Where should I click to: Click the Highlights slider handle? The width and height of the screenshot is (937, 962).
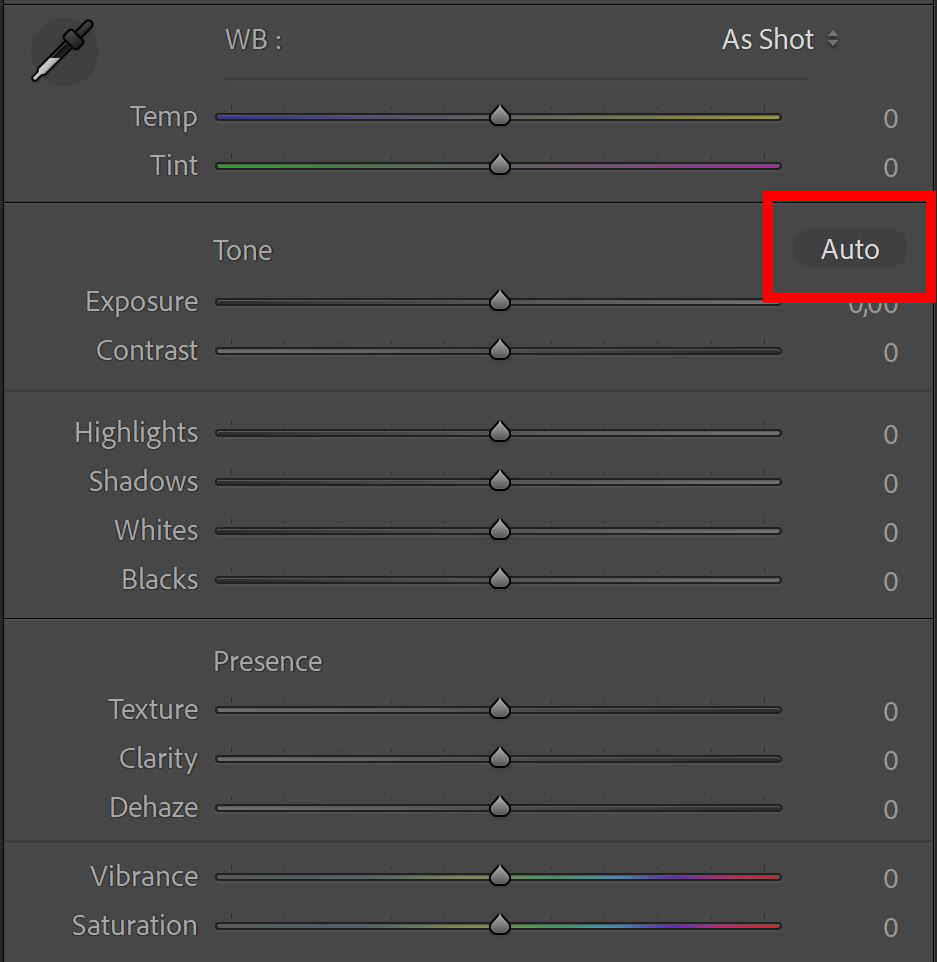tap(500, 432)
